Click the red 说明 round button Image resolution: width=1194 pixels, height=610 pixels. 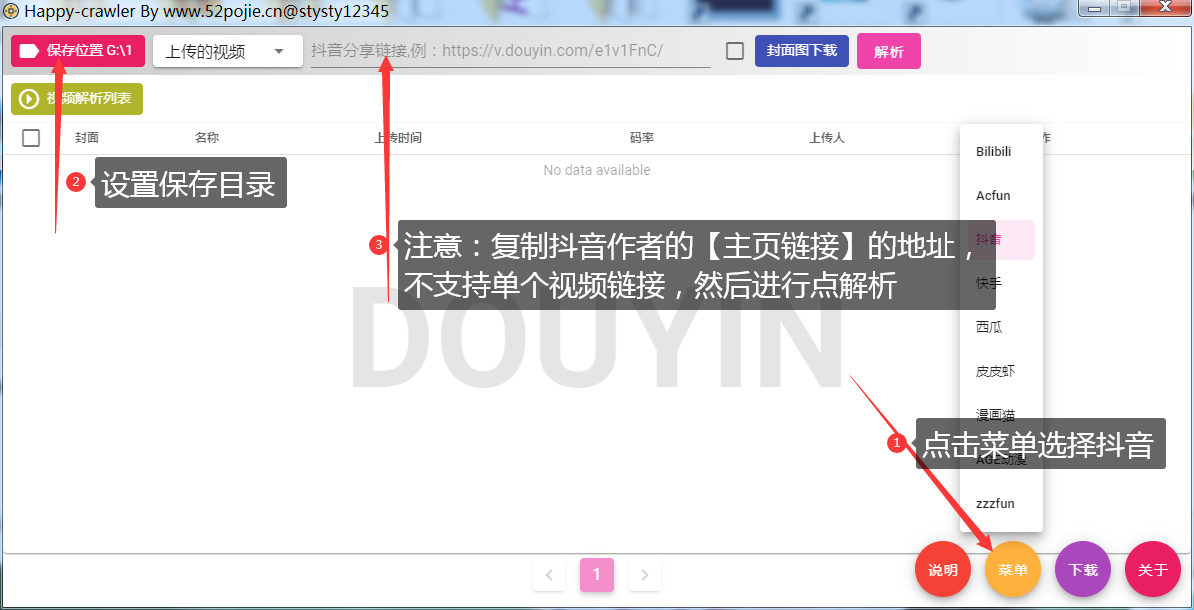[x=943, y=570]
